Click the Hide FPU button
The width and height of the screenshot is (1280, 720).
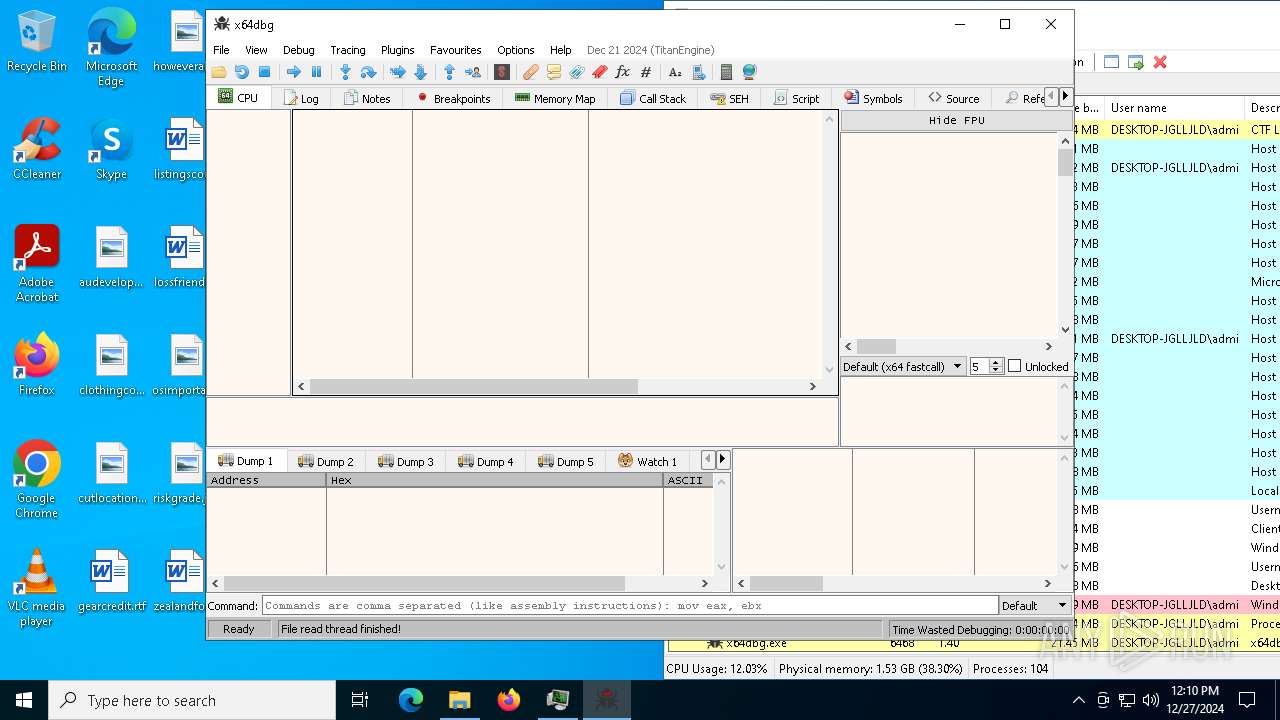956,120
